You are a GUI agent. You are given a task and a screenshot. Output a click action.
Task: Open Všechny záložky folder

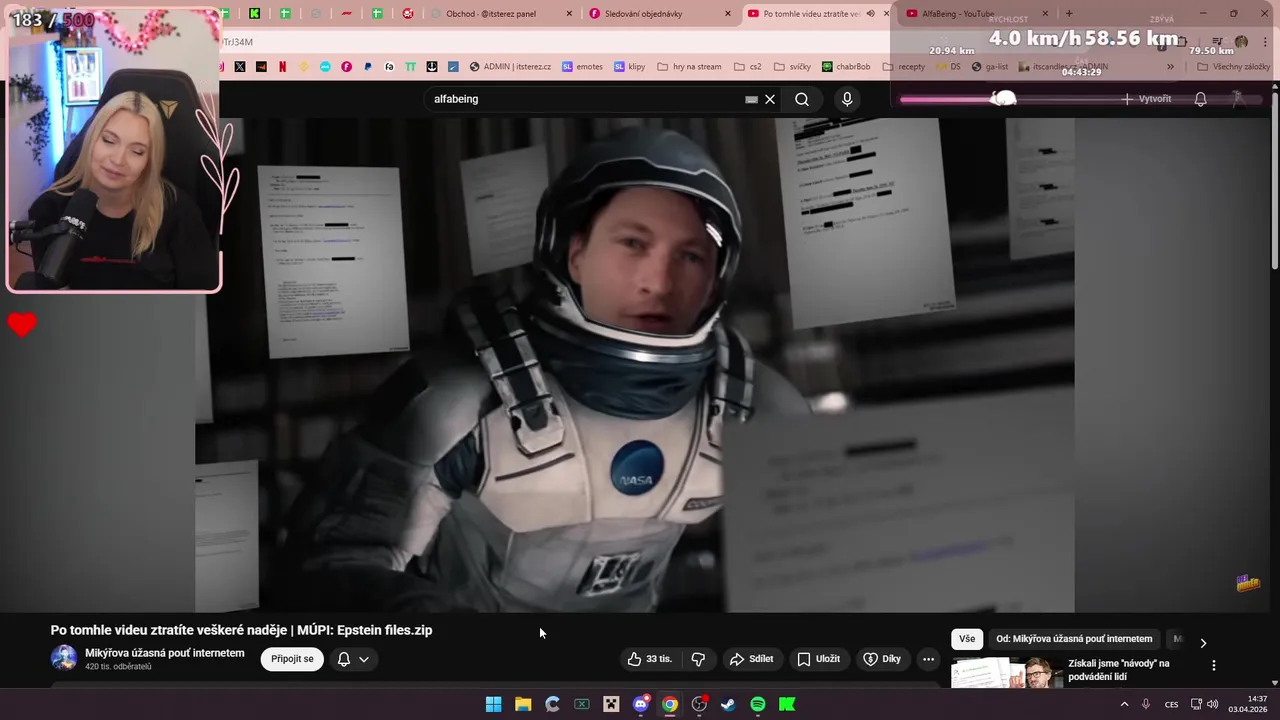(x=1233, y=67)
